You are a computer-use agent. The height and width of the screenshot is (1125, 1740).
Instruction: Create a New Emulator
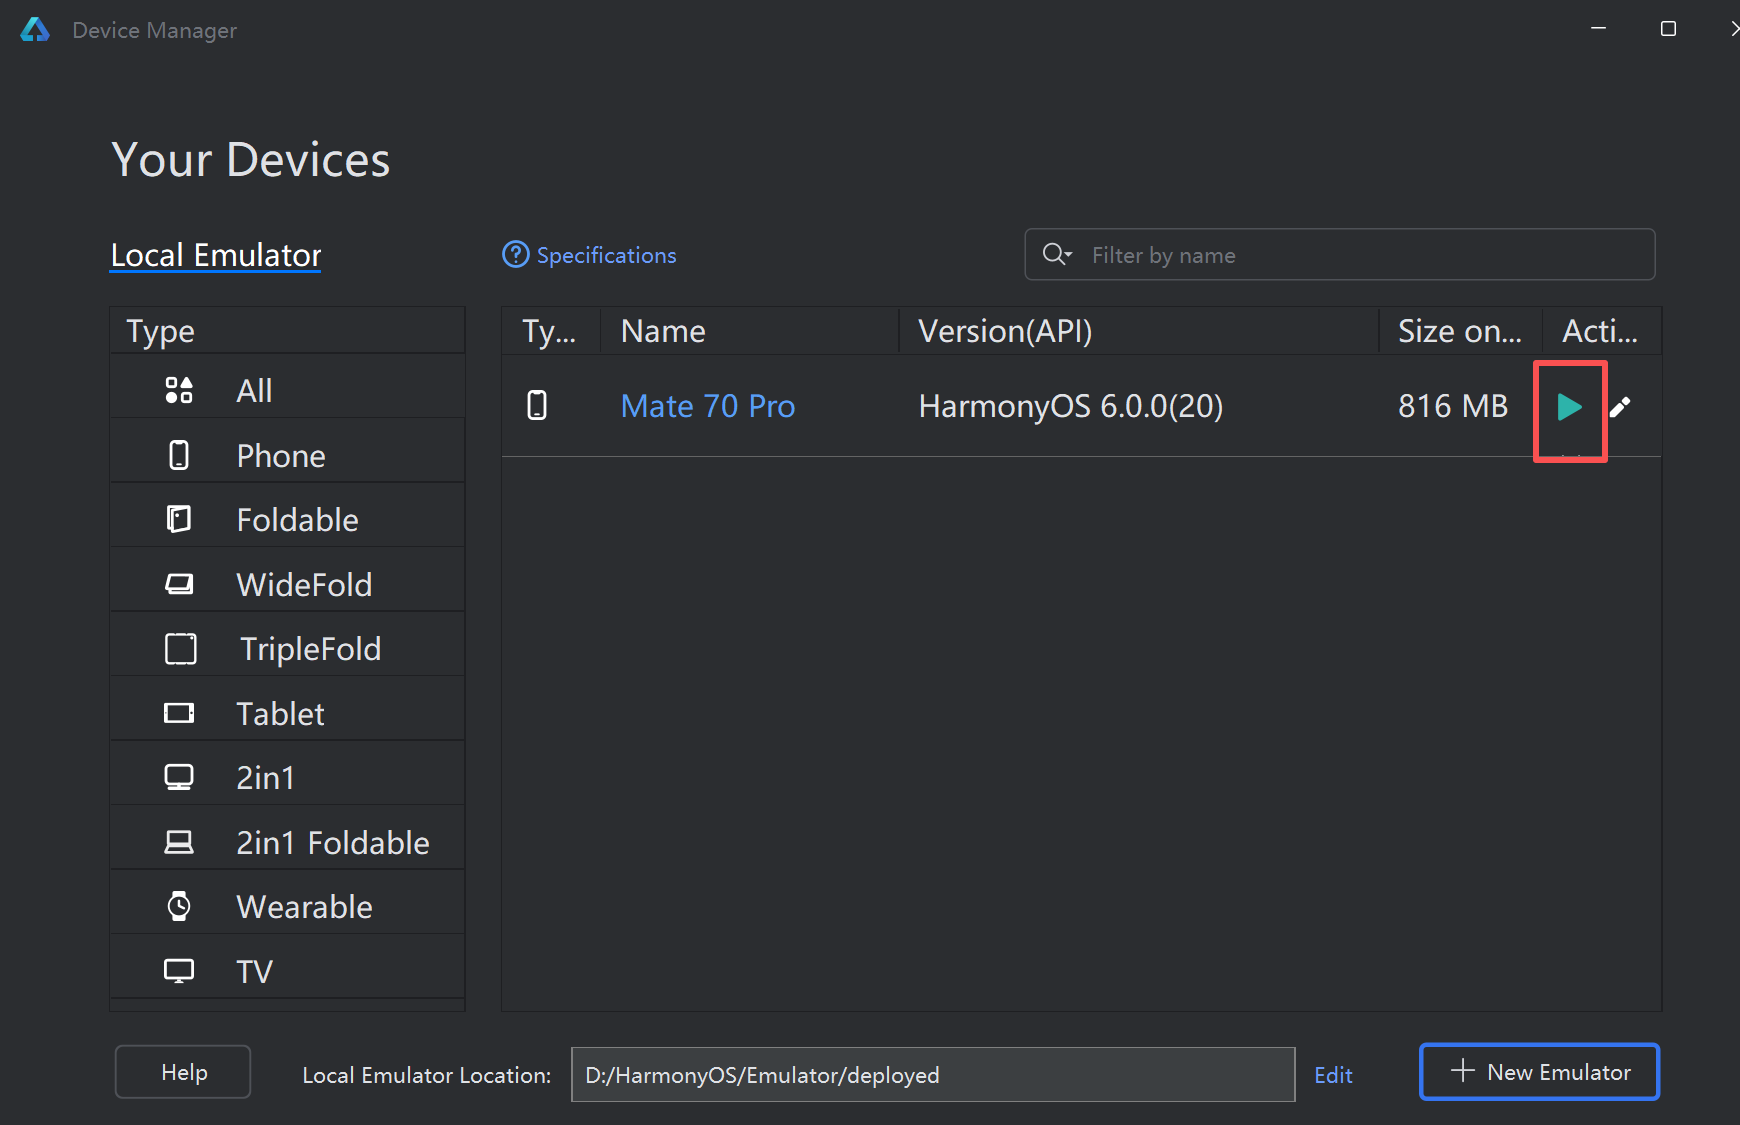click(1540, 1072)
